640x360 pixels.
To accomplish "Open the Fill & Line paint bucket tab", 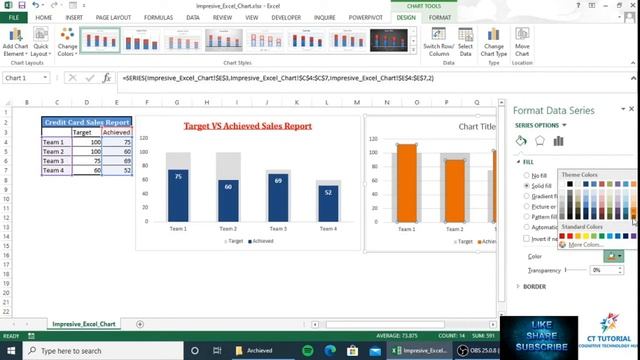I will point(521,141).
